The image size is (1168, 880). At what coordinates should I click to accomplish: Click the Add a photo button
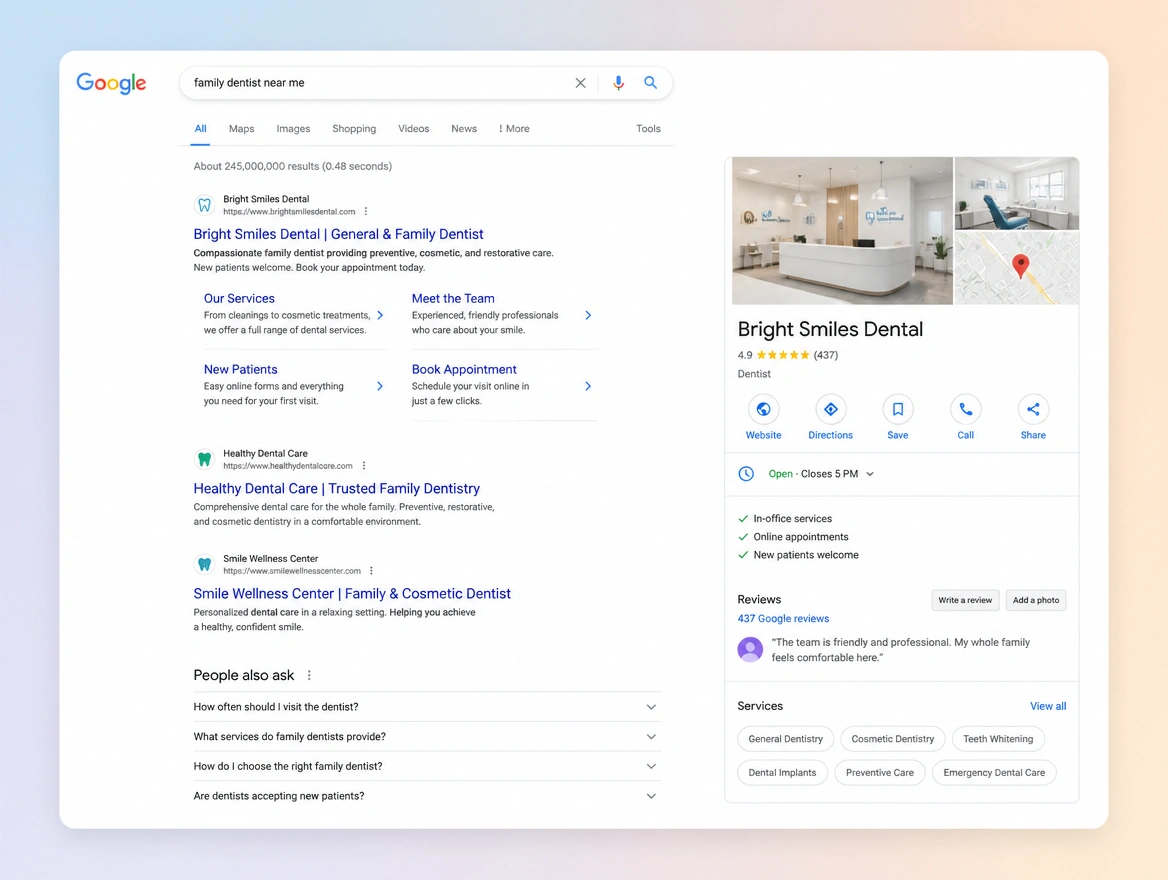click(x=1035, y=601)
